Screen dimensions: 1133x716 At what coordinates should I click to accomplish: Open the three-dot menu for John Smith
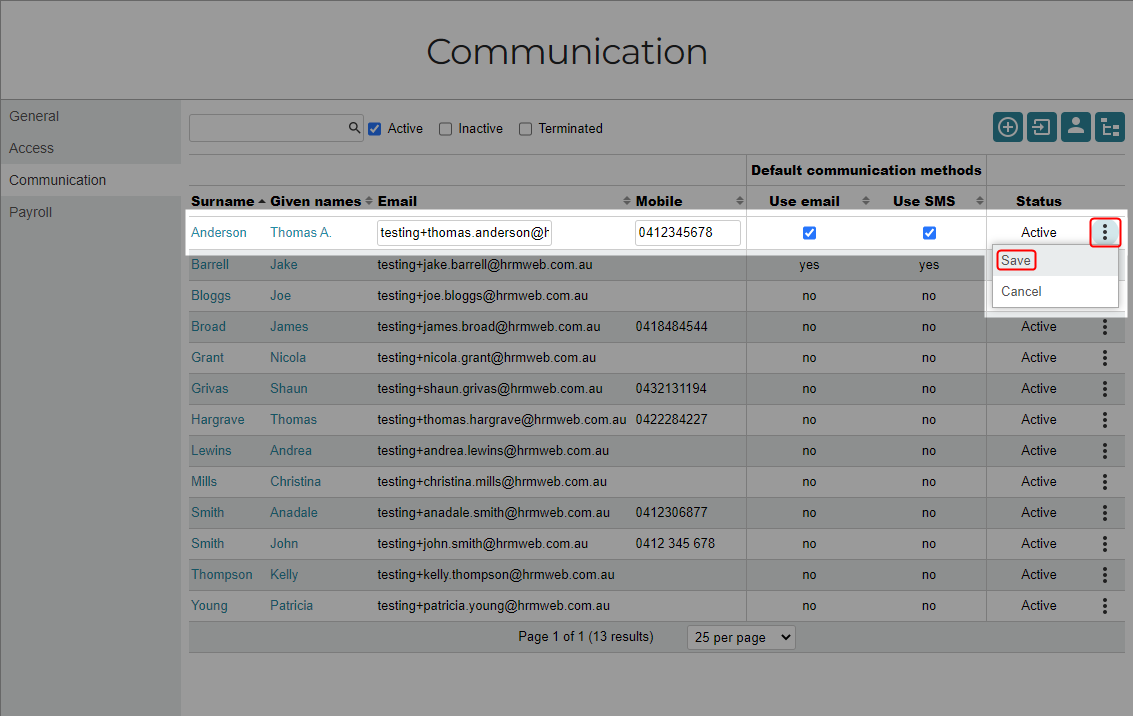(1105, 544)
